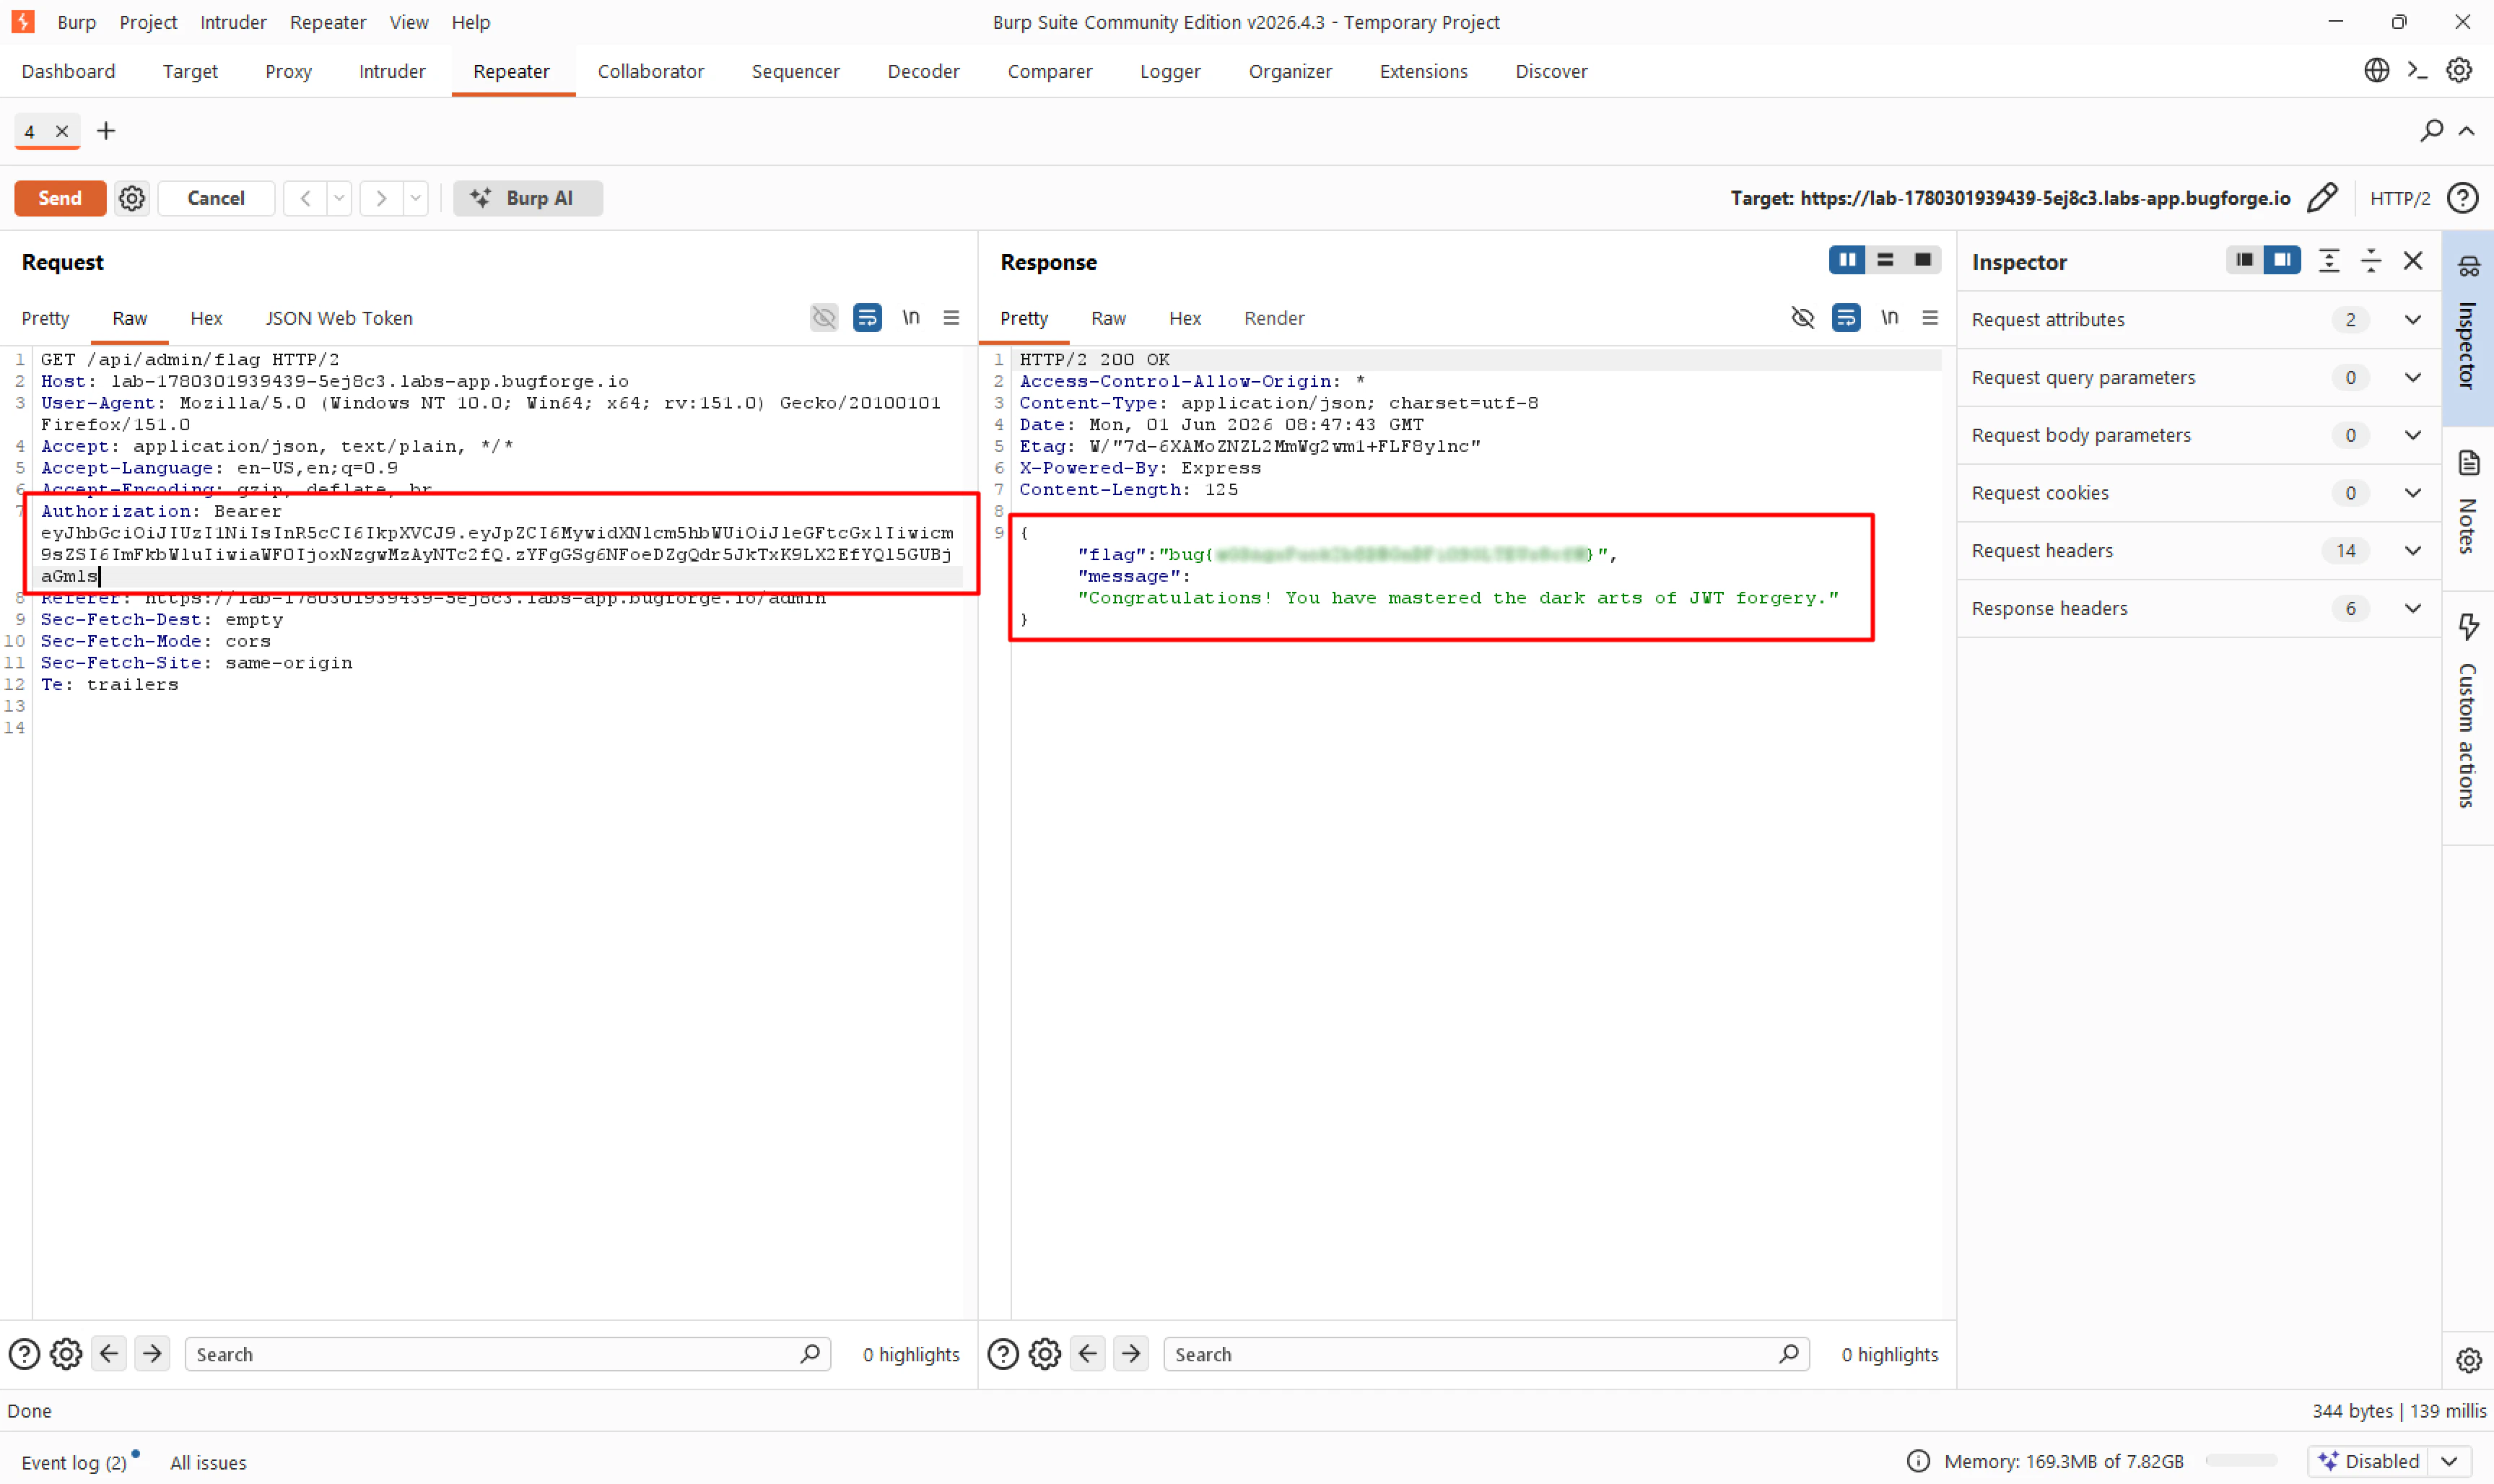The image size is (2494, 1484).
Task: Switch Response to Render view
Action: [1274, 318]
